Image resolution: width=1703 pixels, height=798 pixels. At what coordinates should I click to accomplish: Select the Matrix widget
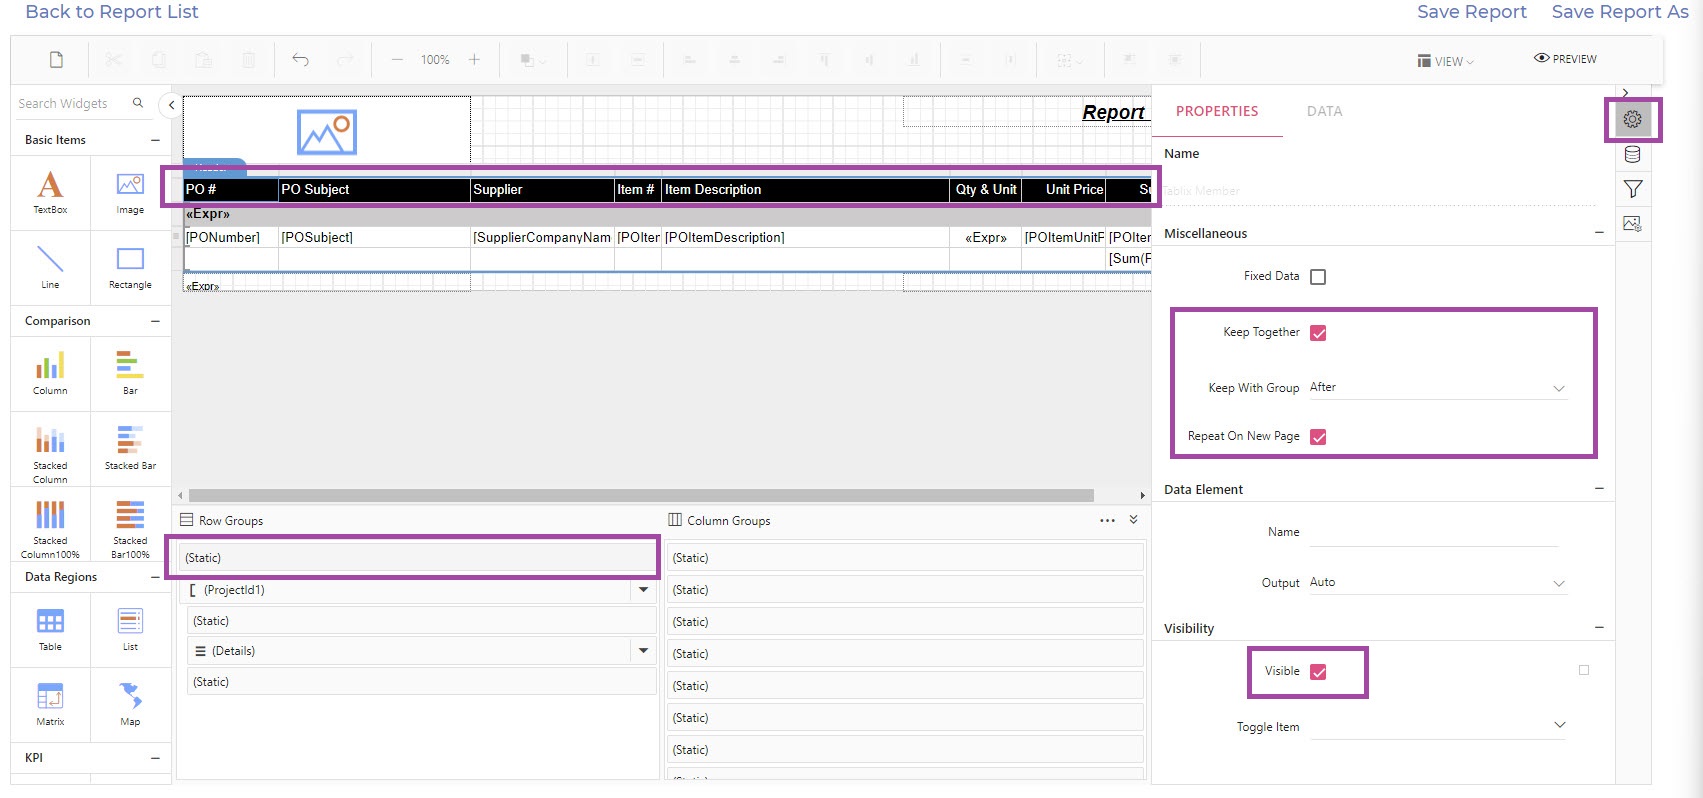click(50, 704)
